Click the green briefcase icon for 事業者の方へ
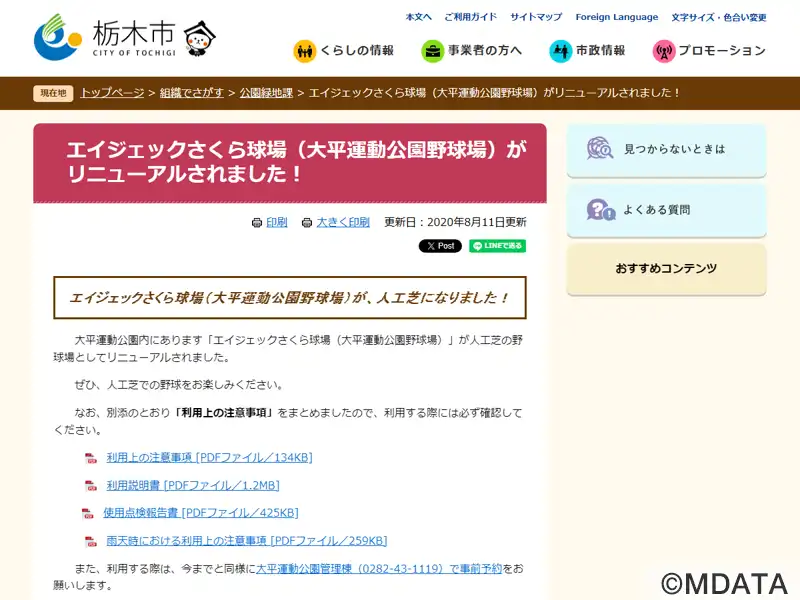 tap(433, 52)
